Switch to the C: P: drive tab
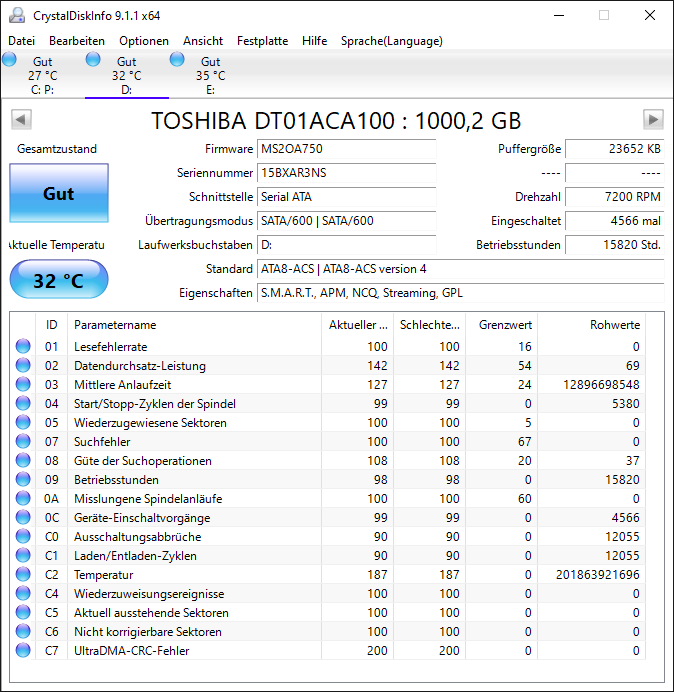Viewport: 674px width, 692px height. coord(43,75)
